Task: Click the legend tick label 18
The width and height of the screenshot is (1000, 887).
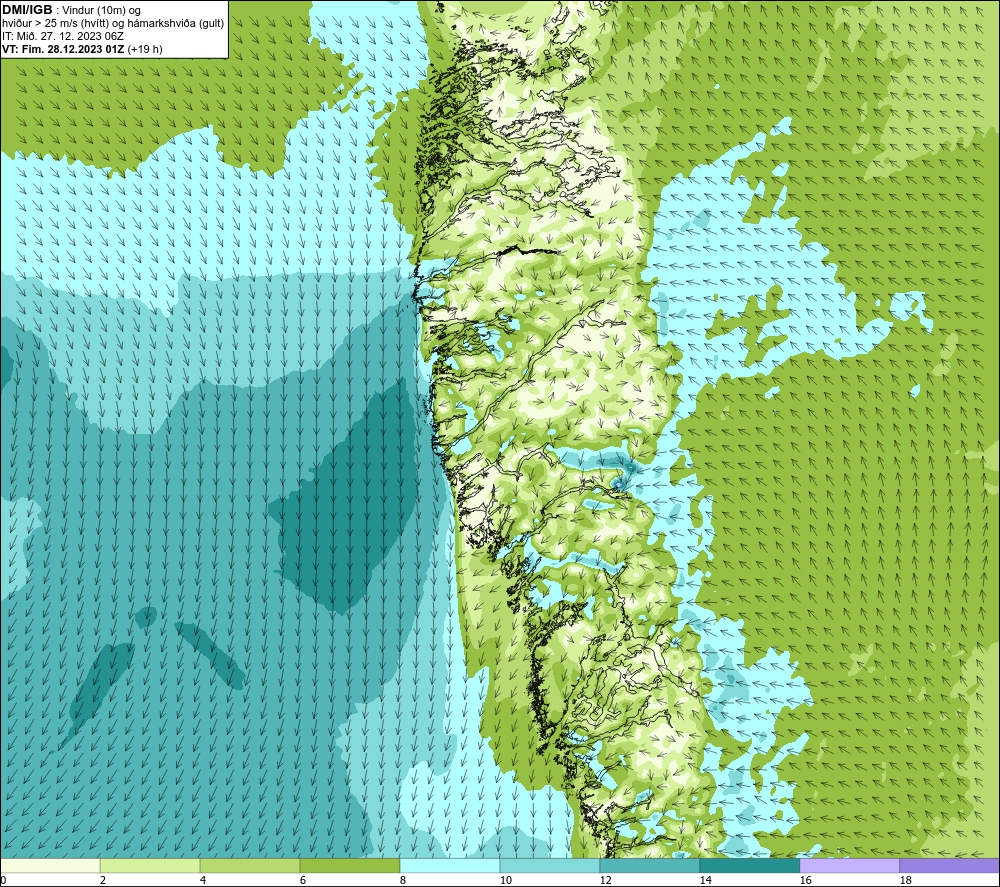Action: click(x=905, y=880)
